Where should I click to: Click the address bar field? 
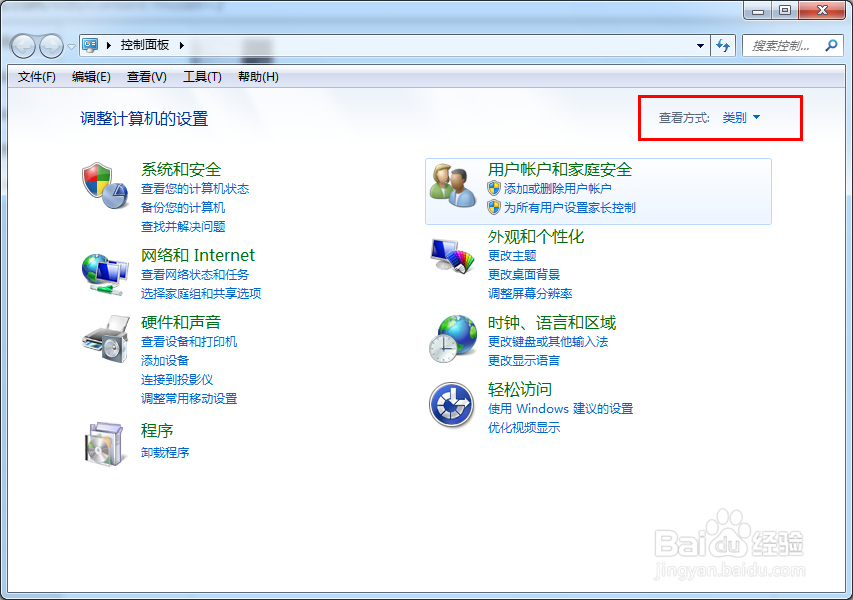tap(395, 46)
